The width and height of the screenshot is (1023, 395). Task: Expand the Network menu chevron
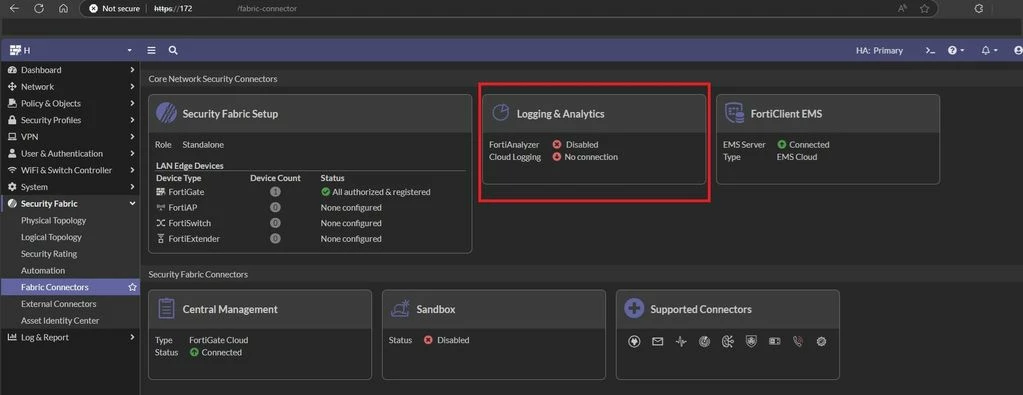point(132,87)
